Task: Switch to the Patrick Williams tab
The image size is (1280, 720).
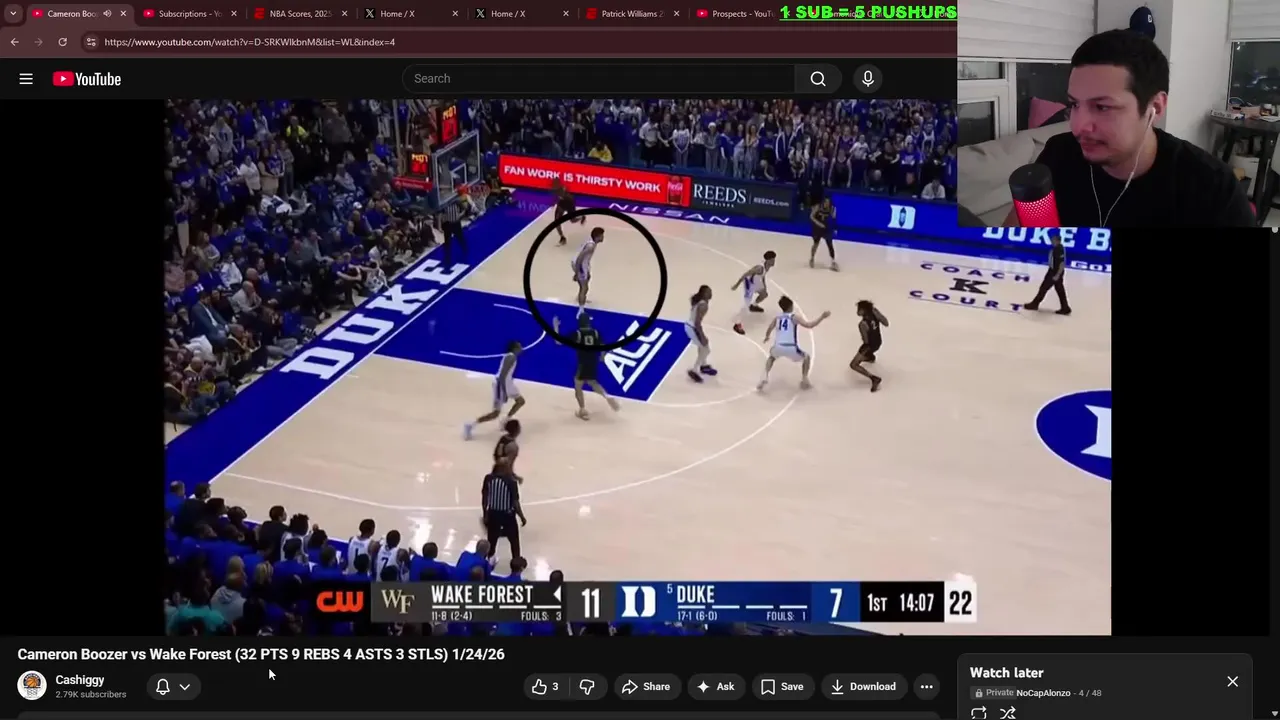Action: tap(630, 14)
